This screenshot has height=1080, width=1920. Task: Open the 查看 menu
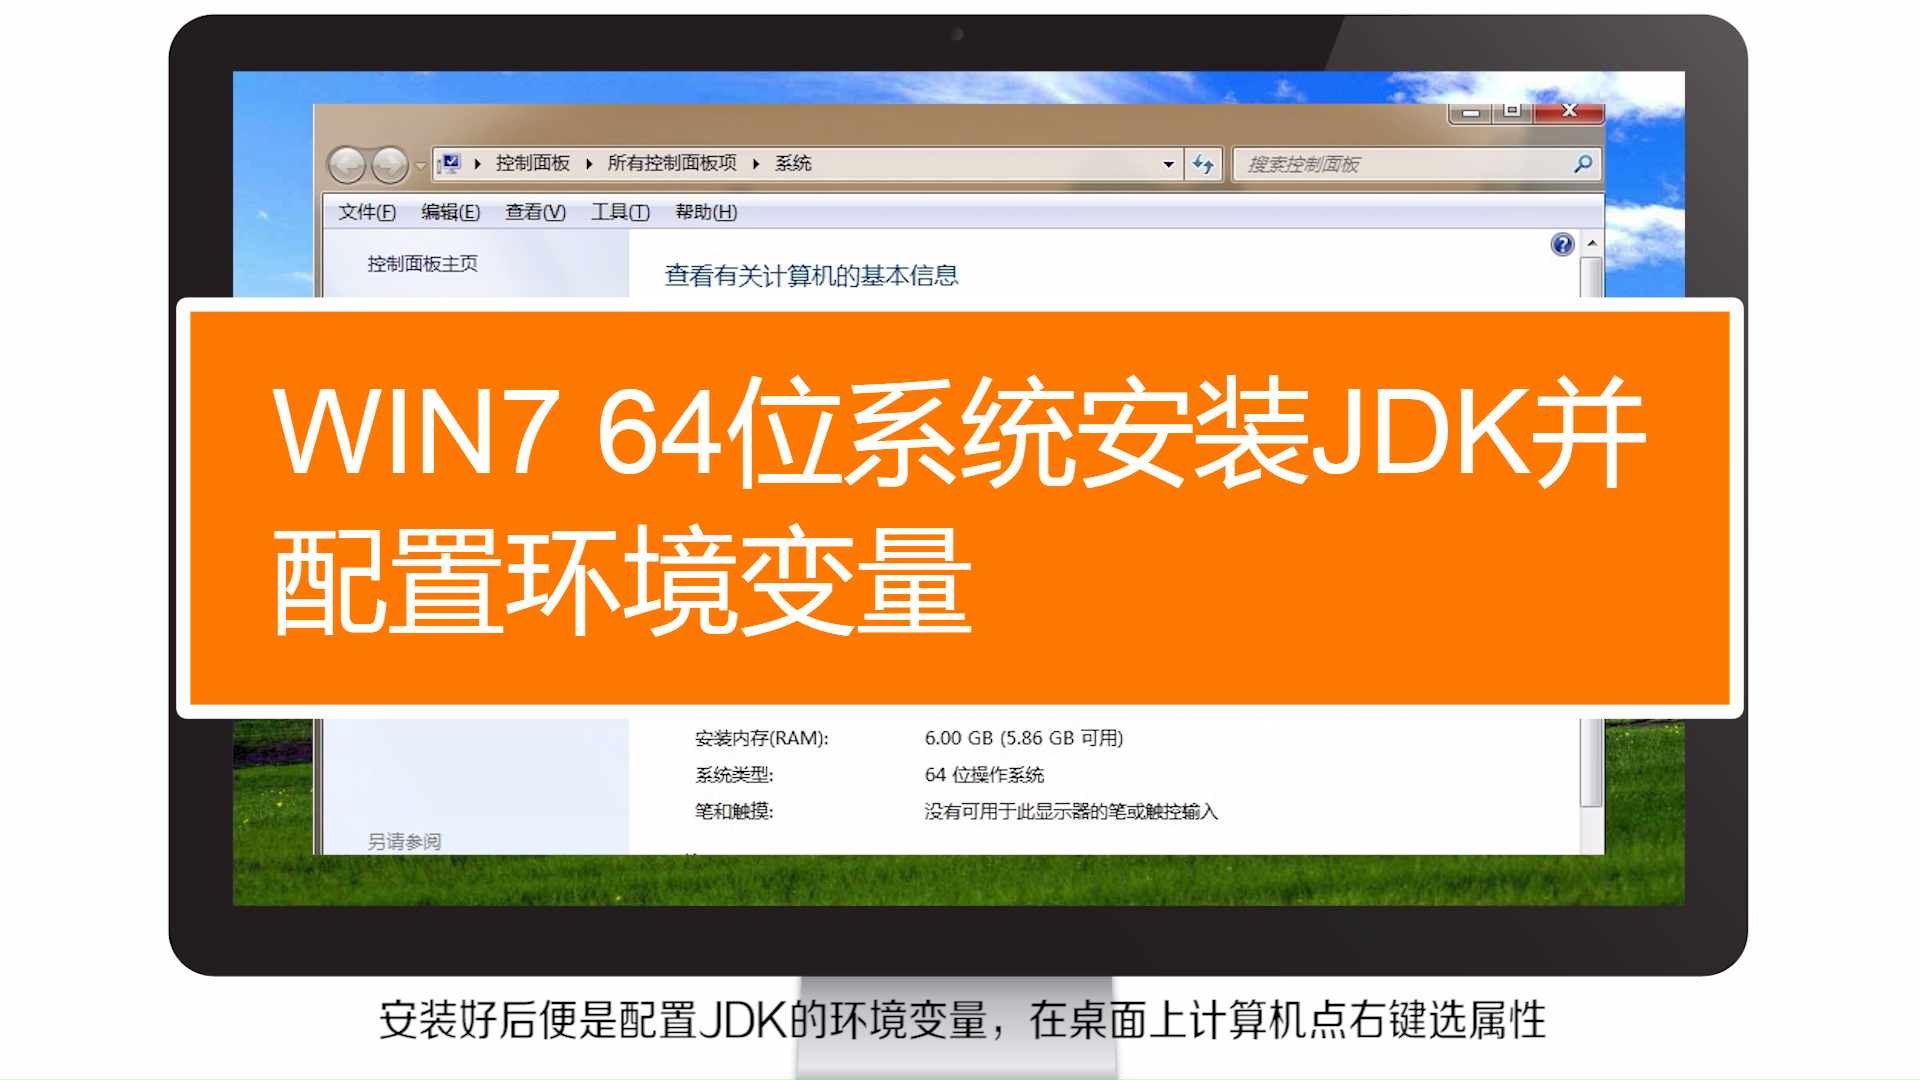pyautogui.click(x=533, y=213)
